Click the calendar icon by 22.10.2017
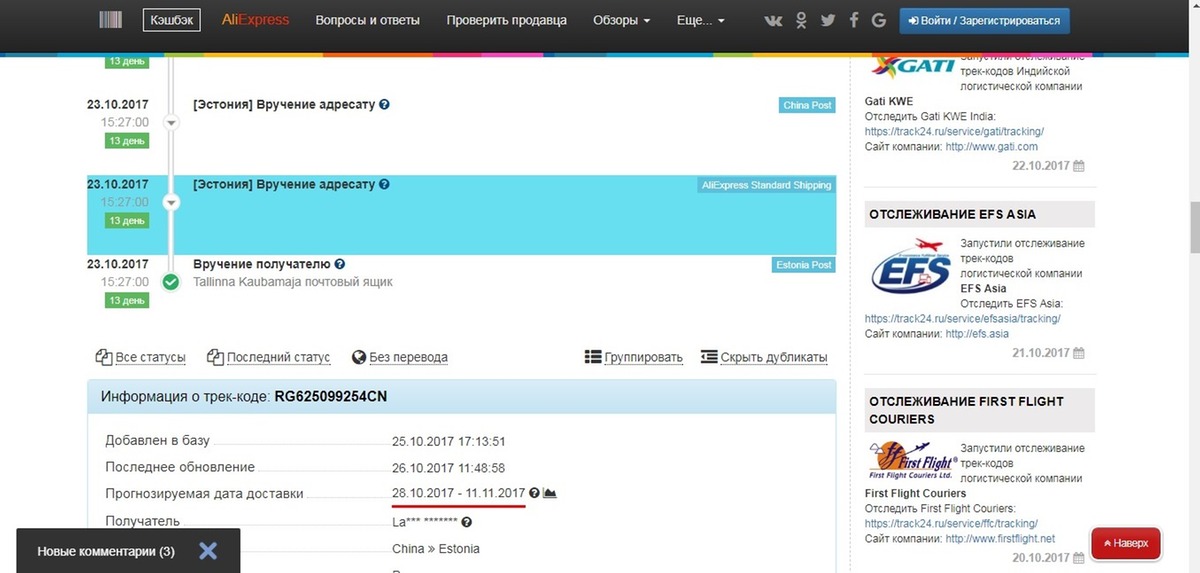The image size is (1200, 573). tap(1078, 166)
